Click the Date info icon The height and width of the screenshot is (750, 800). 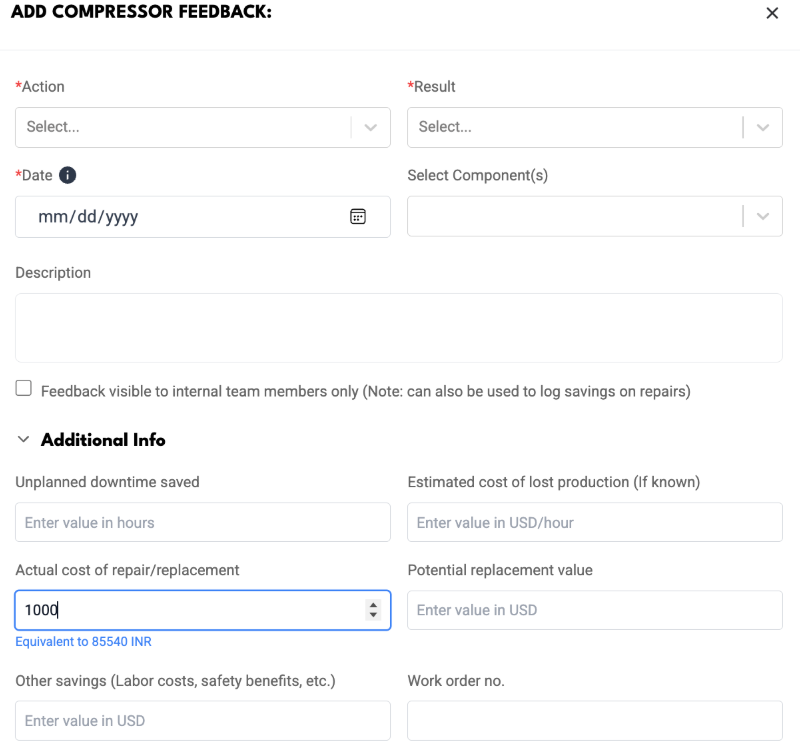tap(67, 175)
